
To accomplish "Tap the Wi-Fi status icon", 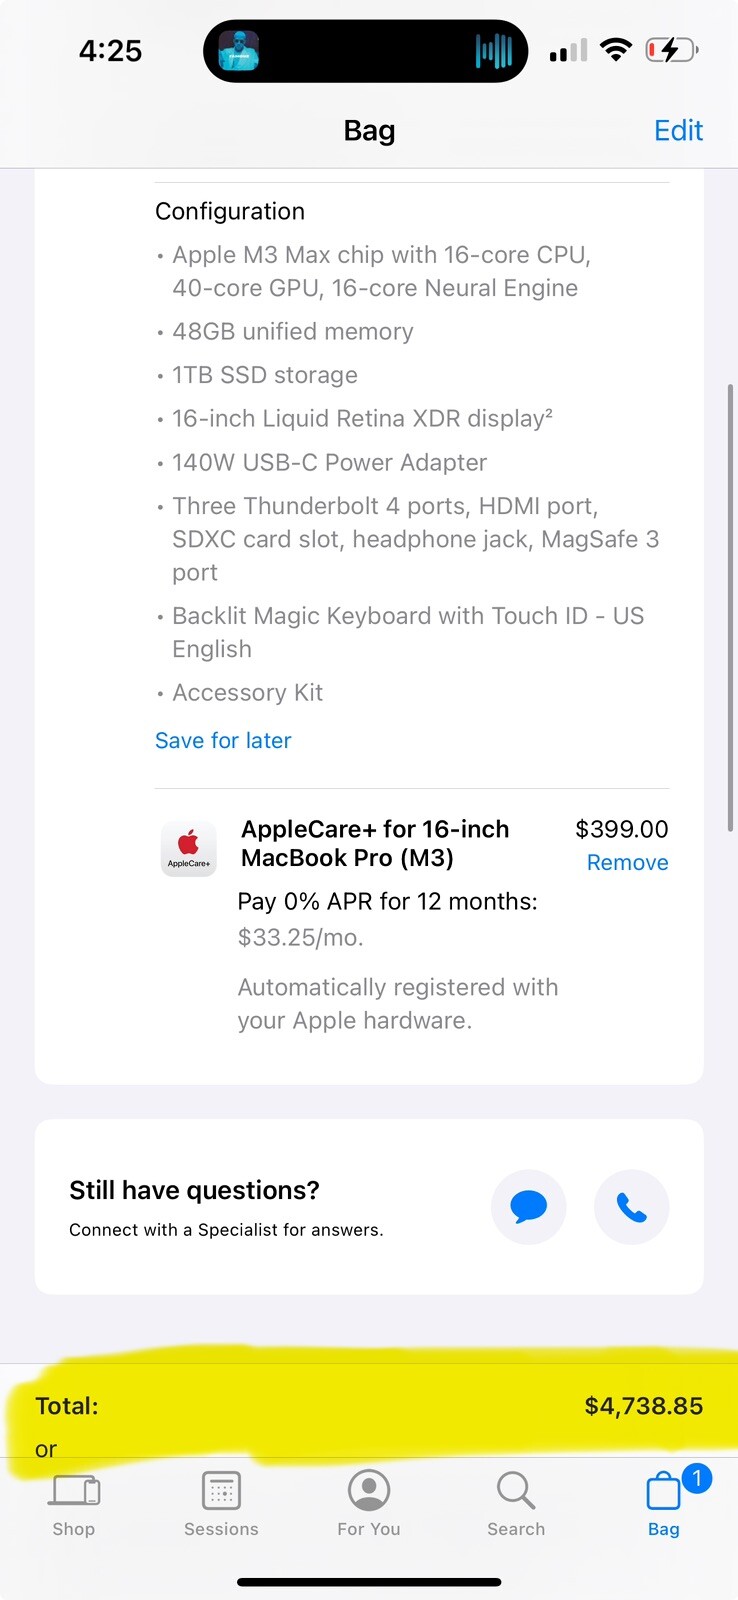I will coord(616,49).
